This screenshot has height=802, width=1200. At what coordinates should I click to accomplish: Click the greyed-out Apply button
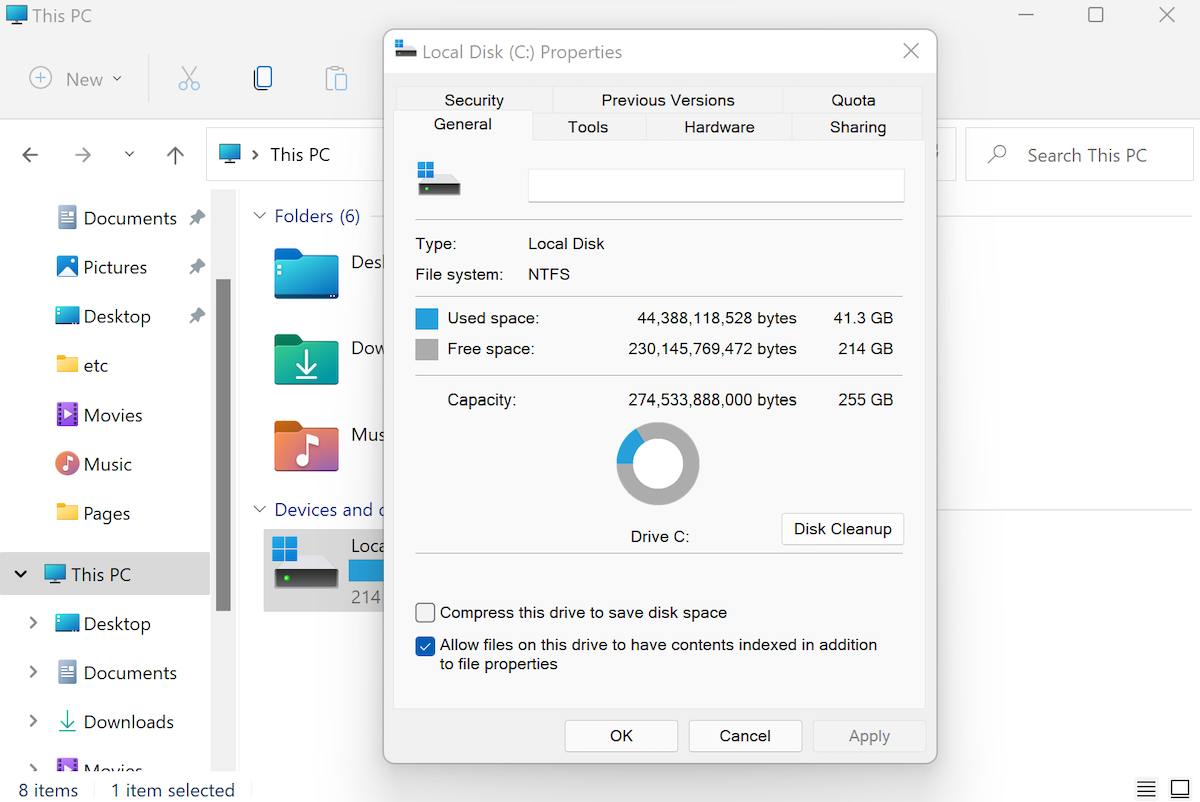click(x=869, y=736)
